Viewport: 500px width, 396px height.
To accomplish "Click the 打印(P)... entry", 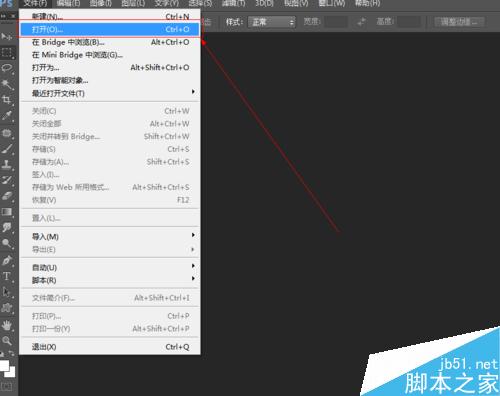I will pos(110,316).
